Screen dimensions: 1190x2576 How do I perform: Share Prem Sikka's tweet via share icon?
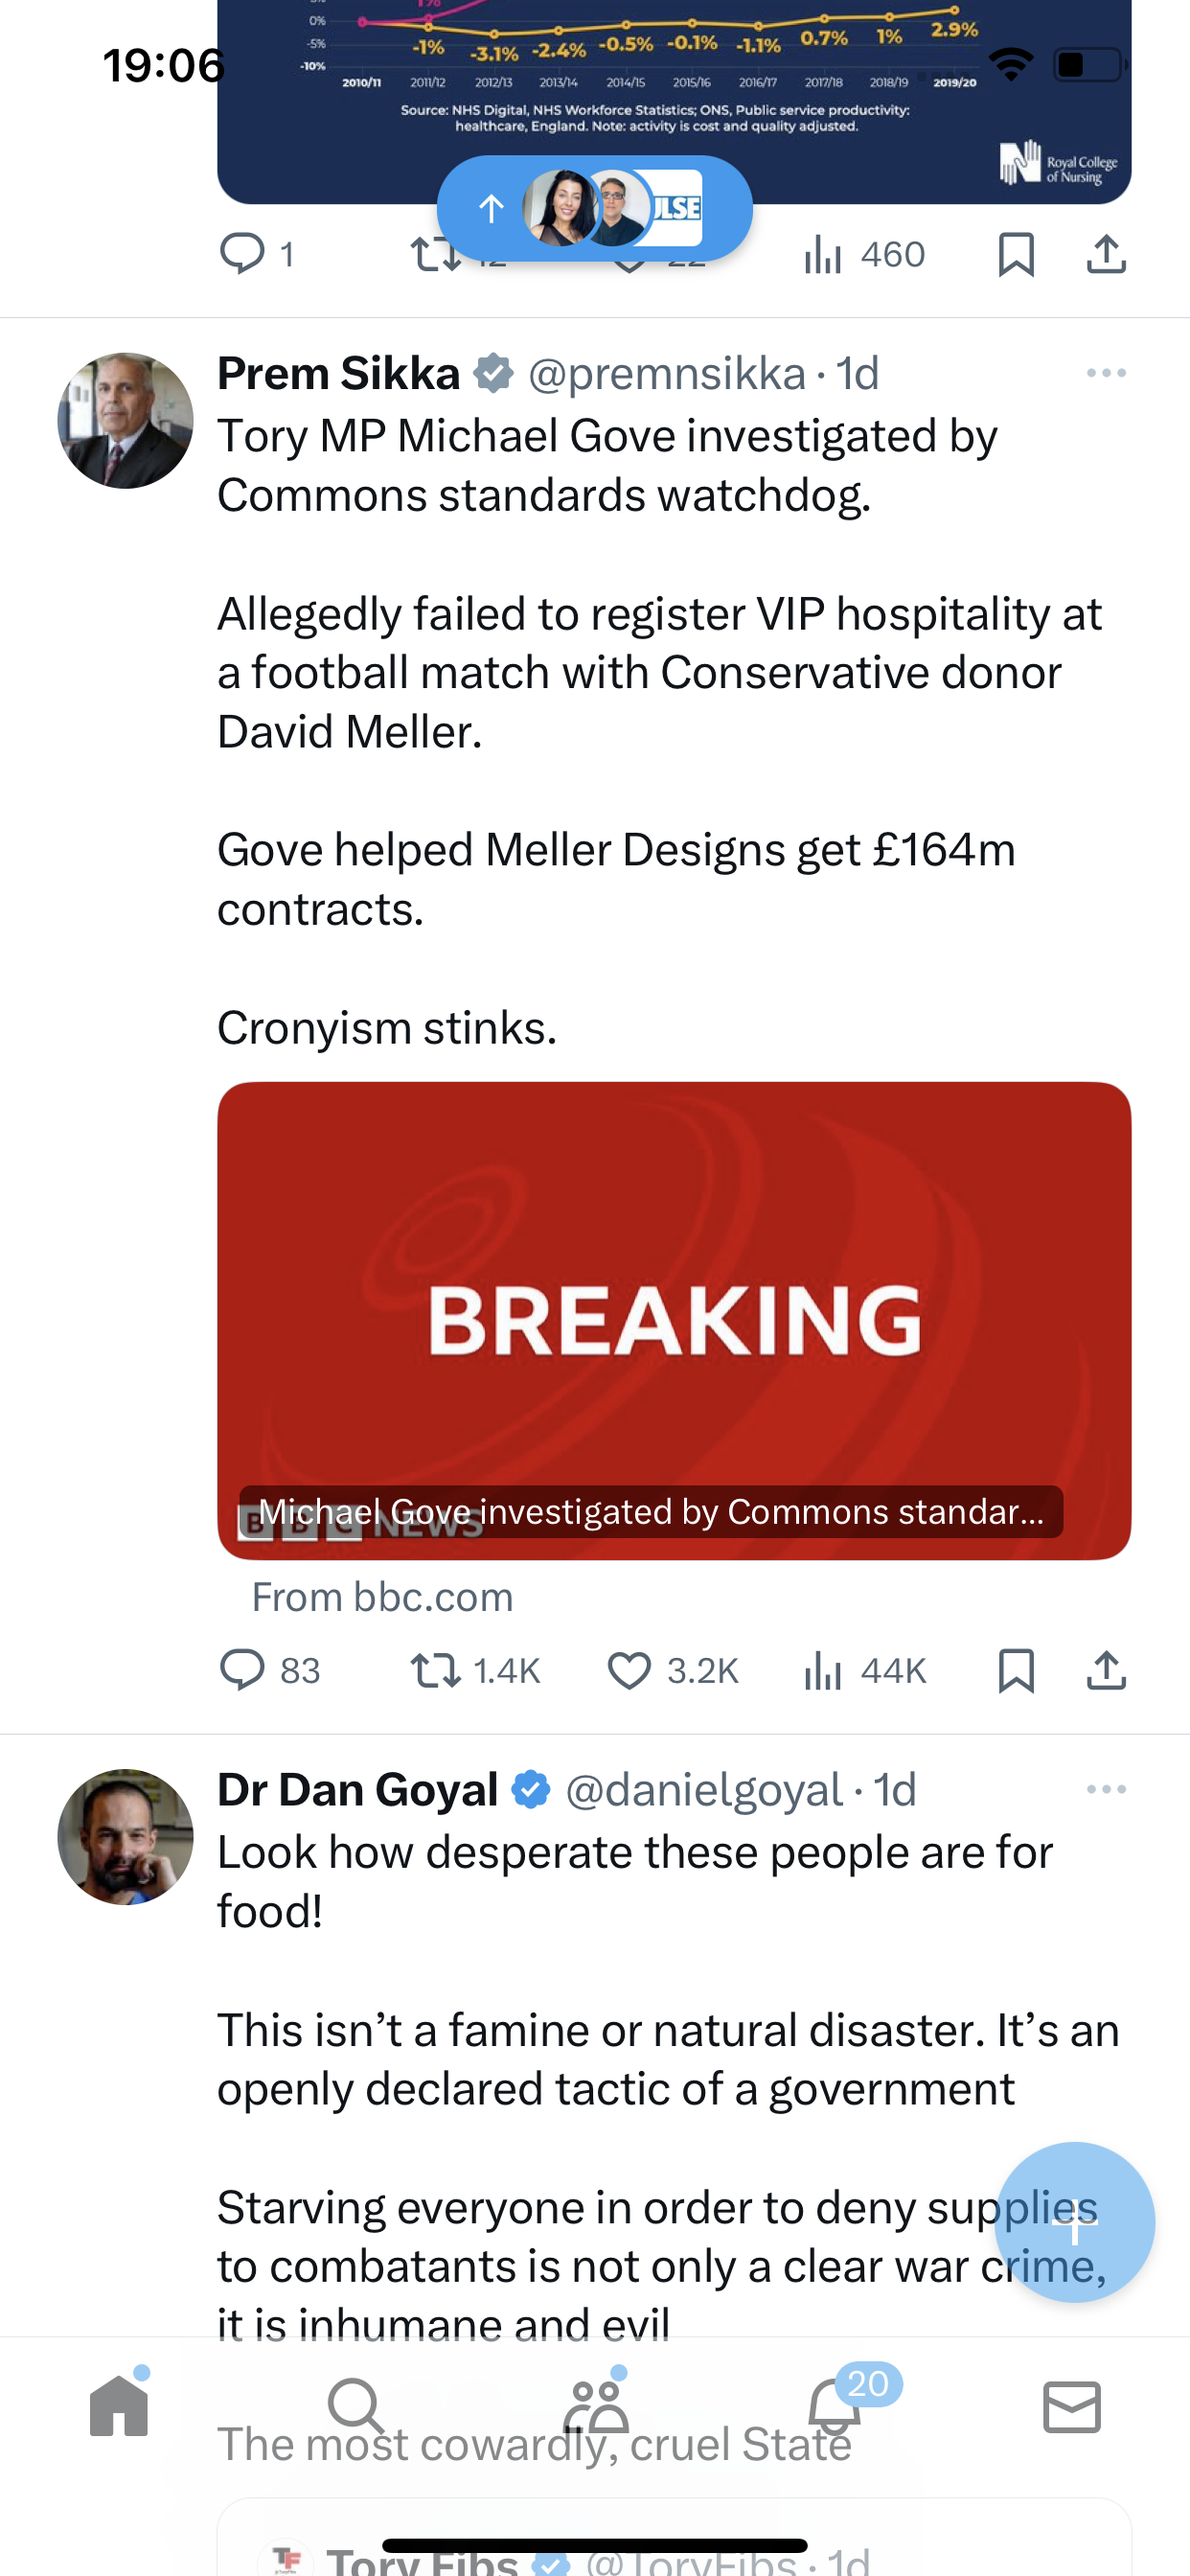(1106, 1670)
